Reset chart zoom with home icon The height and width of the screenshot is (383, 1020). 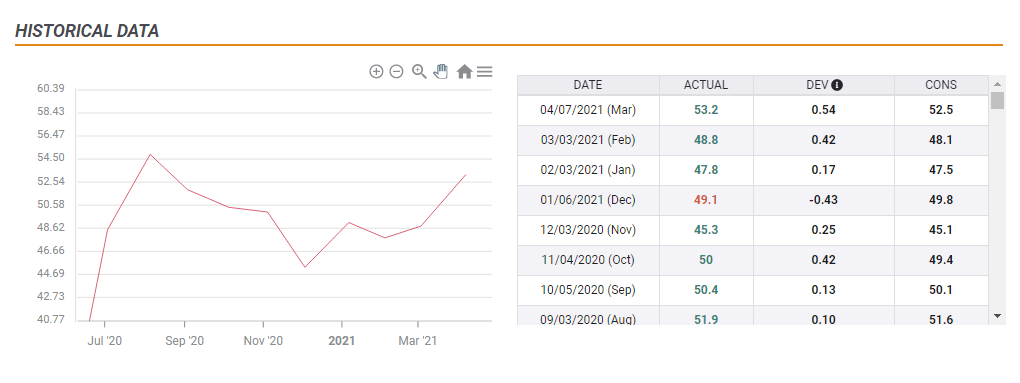click(x=464, y=72)
